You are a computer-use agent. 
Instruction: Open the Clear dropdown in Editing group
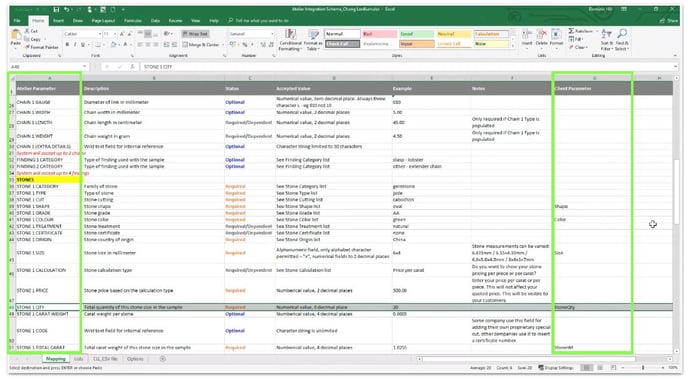click(578, 47)
